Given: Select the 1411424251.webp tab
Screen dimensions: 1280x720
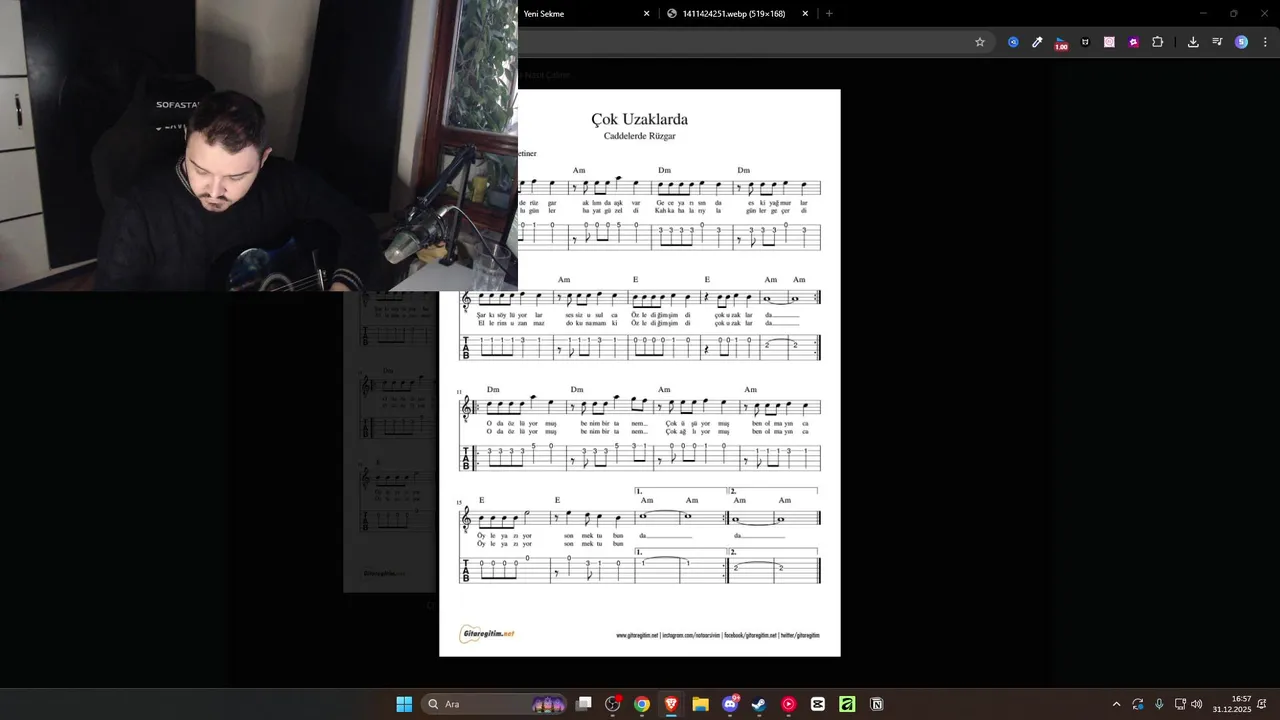Looking at the screenshot, I should 738,14.
